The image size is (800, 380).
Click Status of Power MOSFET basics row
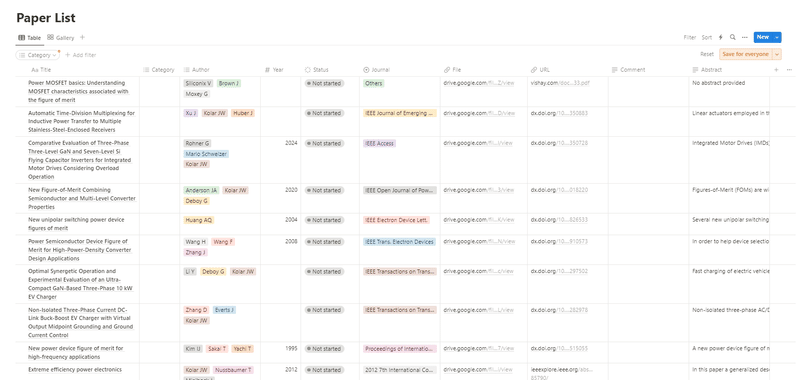tap(324, 83)
